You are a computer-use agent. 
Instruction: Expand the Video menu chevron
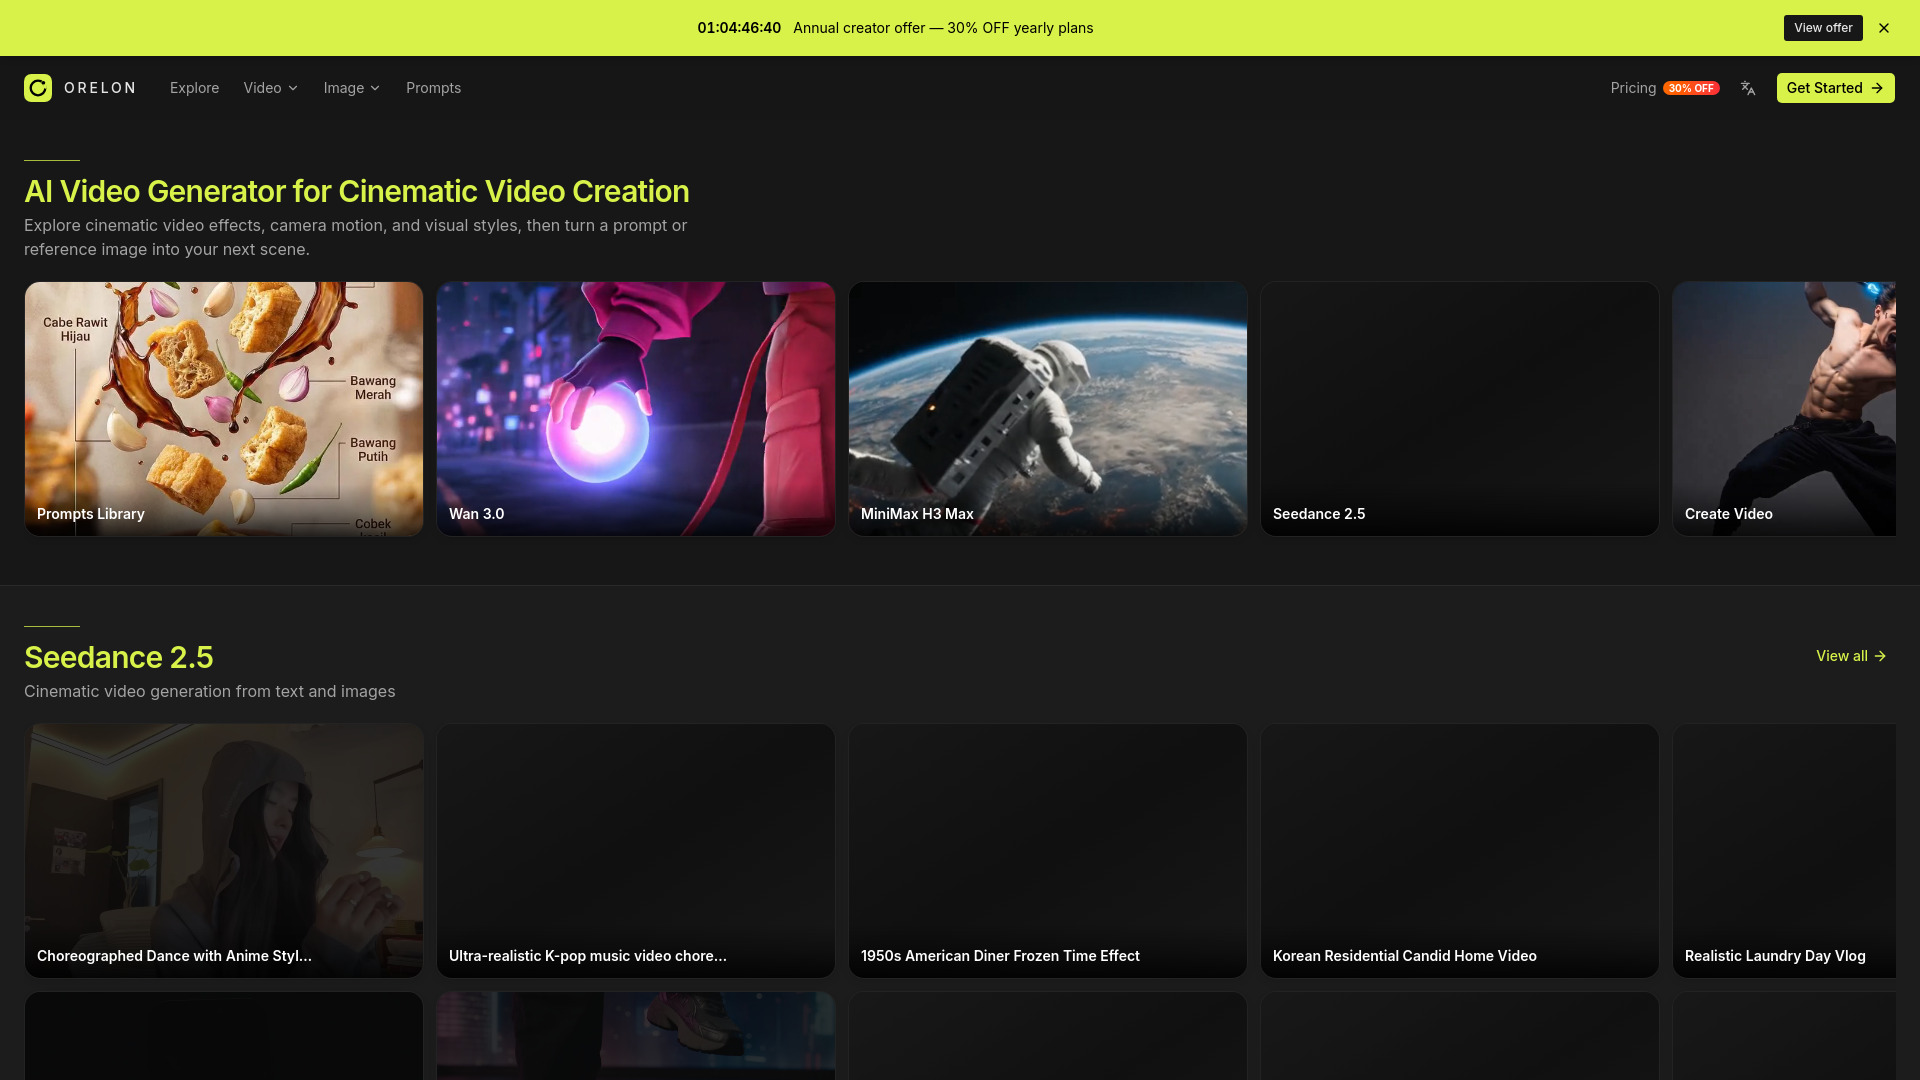click(x=293, y=88)
